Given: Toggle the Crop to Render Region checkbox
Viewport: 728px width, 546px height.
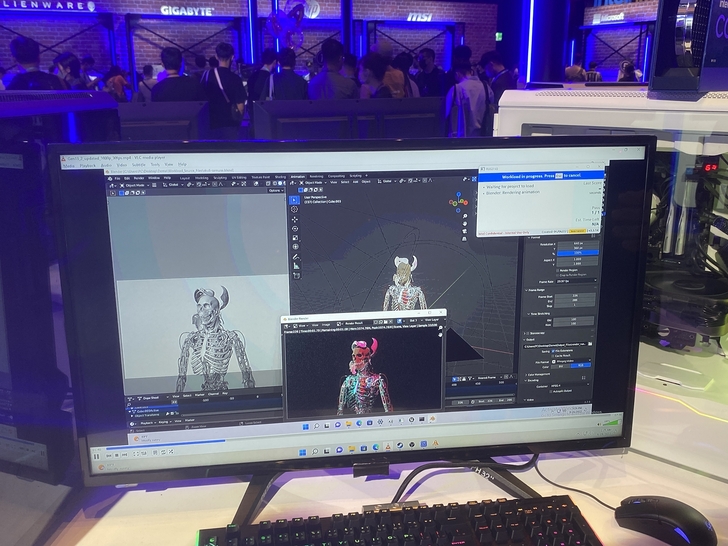Looking at the screenshot, I should click(x=558, y=275).
